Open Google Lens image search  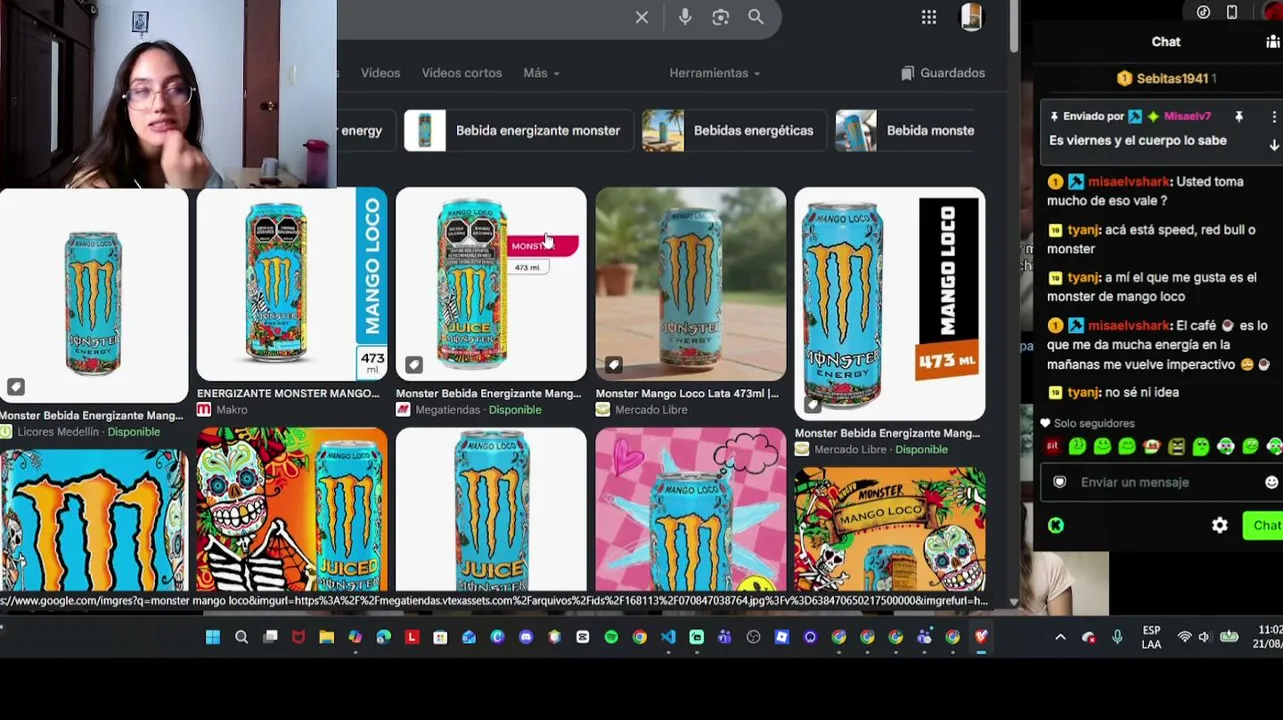pyautogui.click(x=720, y=17)
